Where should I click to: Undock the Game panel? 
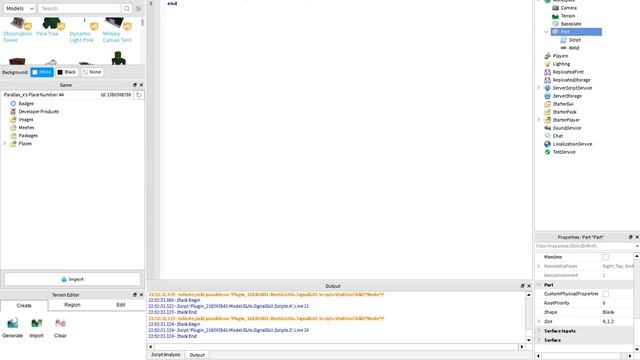click(135, 85)
